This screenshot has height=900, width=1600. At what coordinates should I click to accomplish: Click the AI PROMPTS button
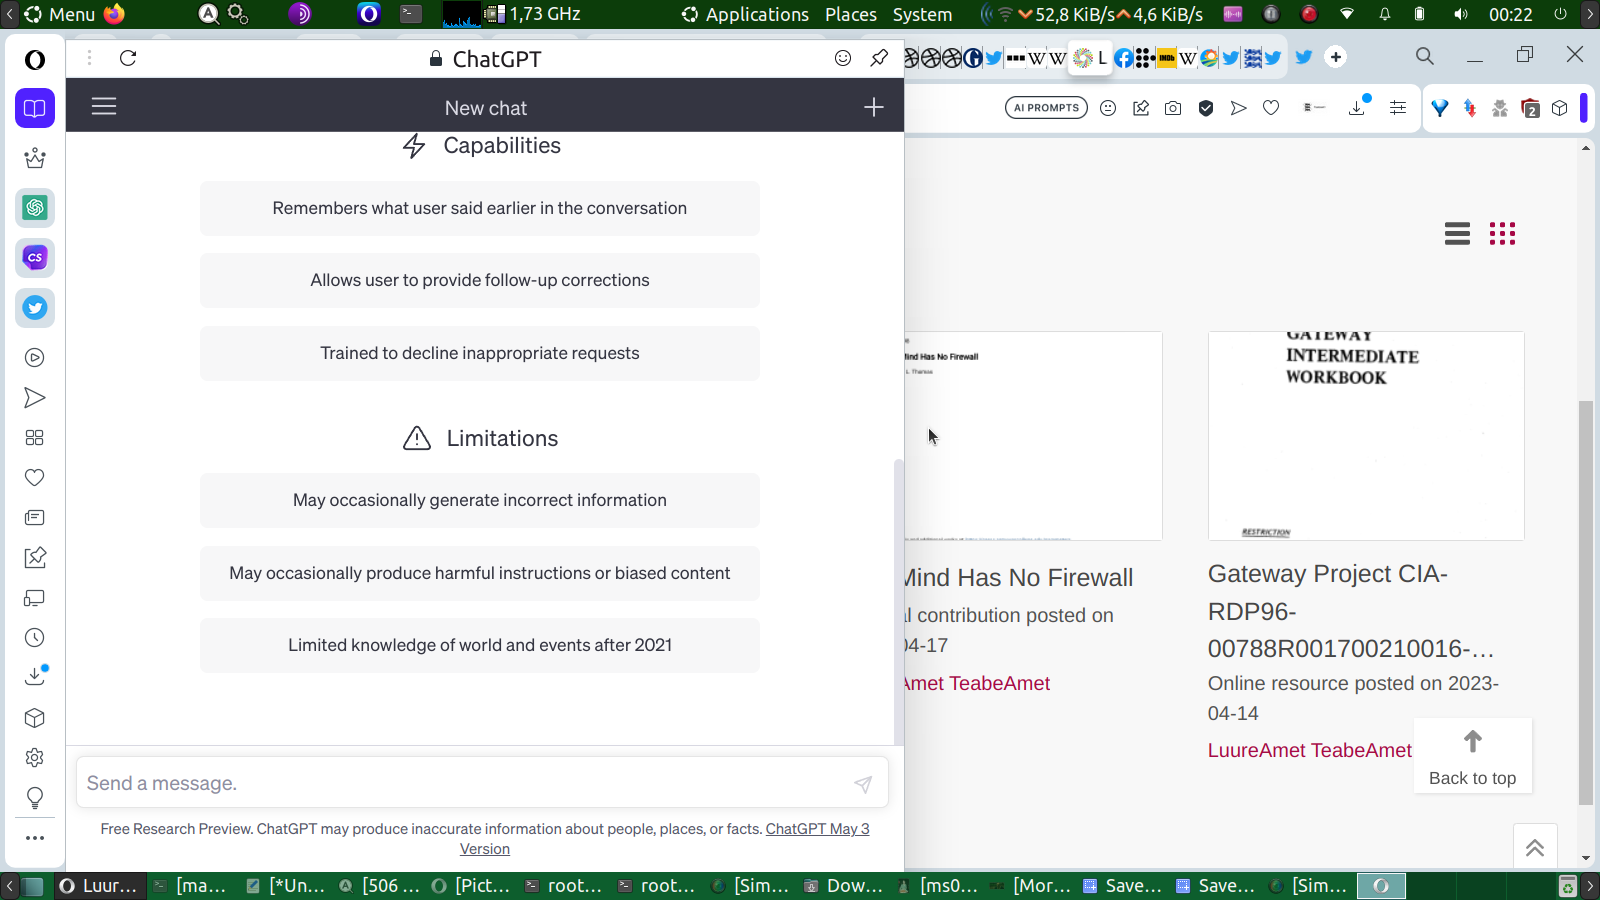(x=1046, y=108)
